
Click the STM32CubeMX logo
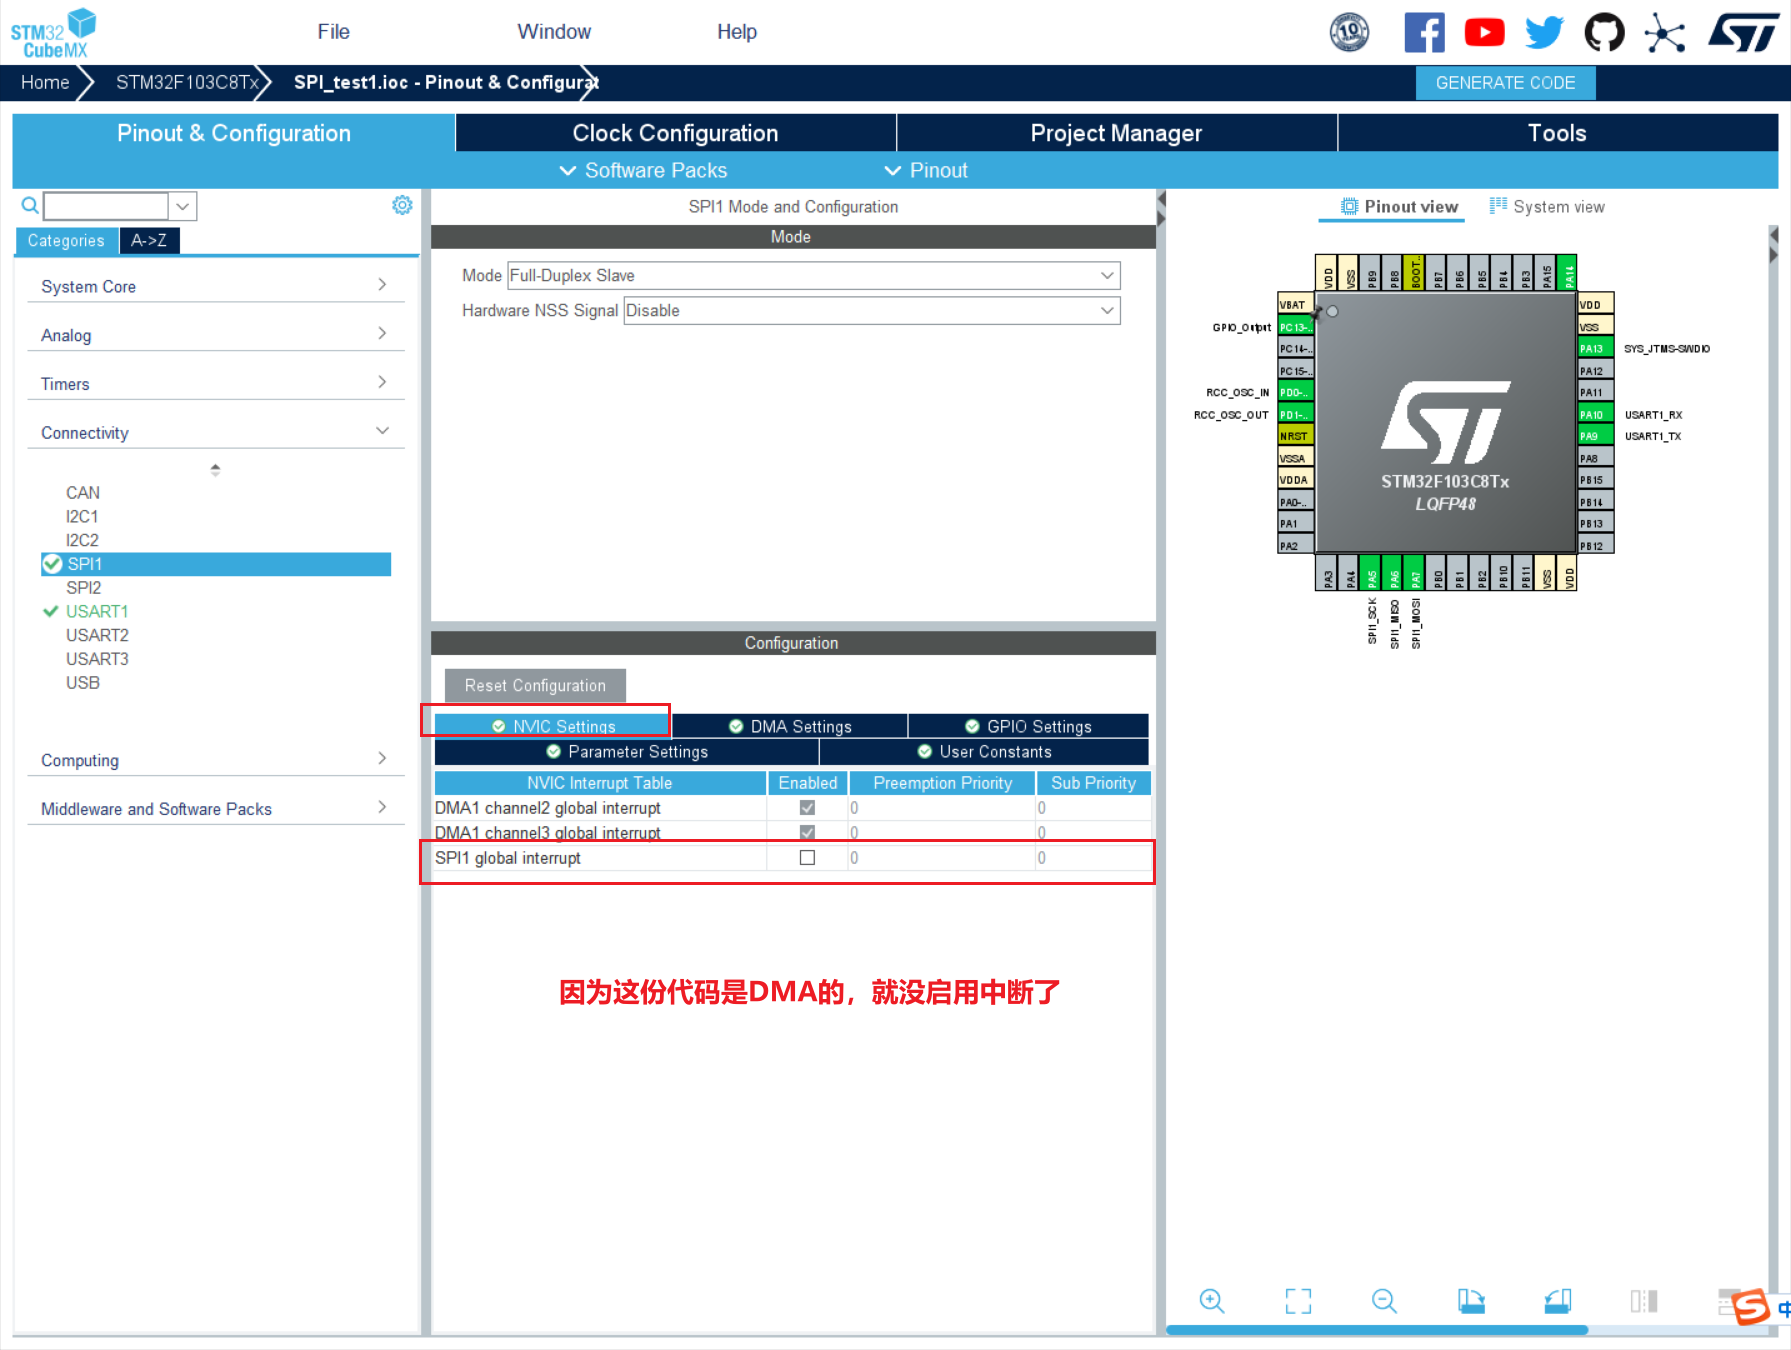coord(53,33)
